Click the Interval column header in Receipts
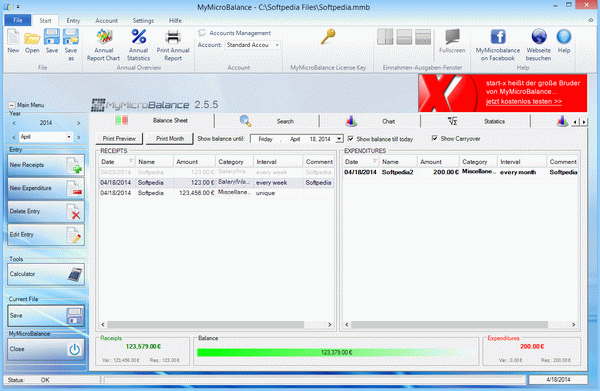Viewport: 600px width, 391px height. point(278,162)
